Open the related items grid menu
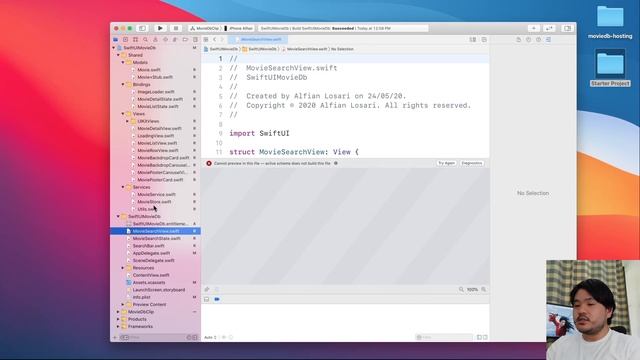The height and width of the screenshot is (360, 640). [x=206, y=40]
